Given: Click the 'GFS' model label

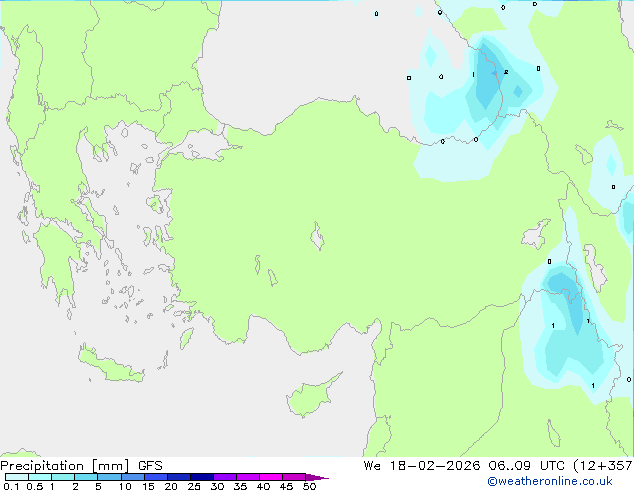Looking at the screenshot, I should (150, 466).
